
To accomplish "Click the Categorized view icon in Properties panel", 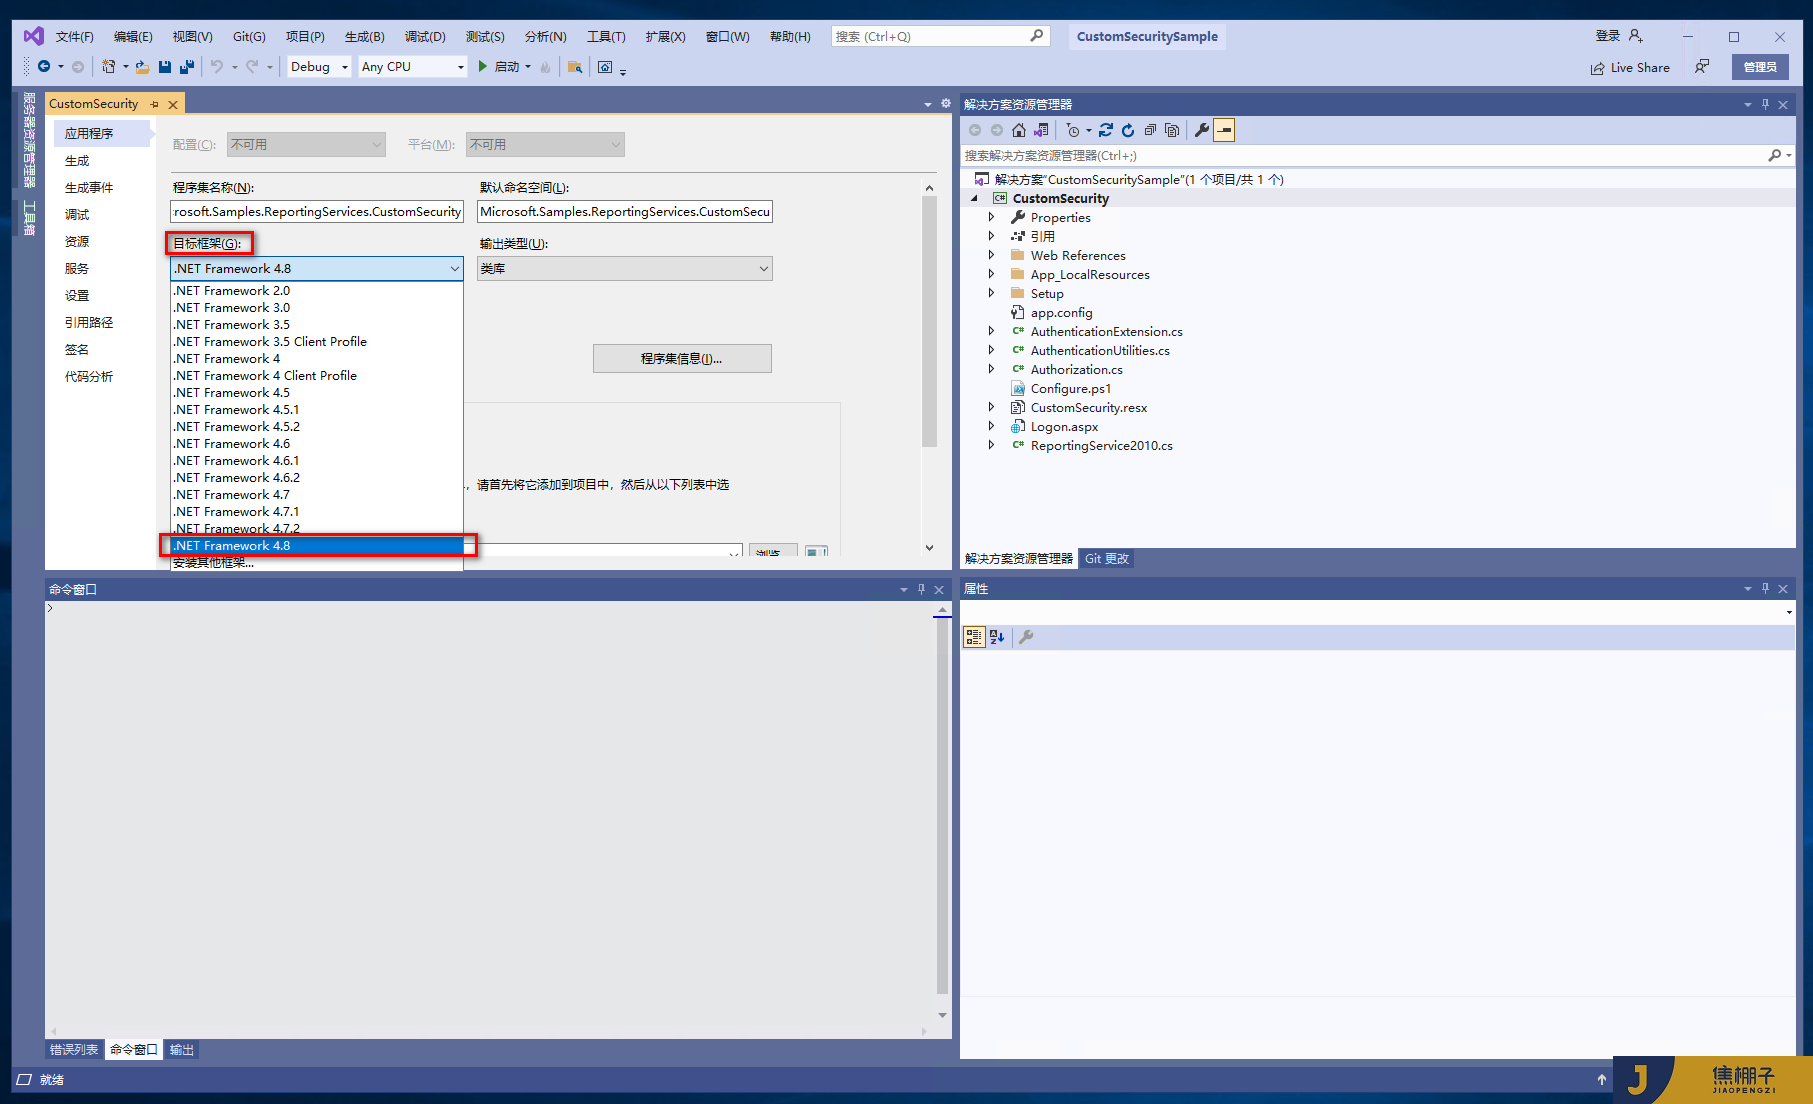I will [x=974, y=637].
